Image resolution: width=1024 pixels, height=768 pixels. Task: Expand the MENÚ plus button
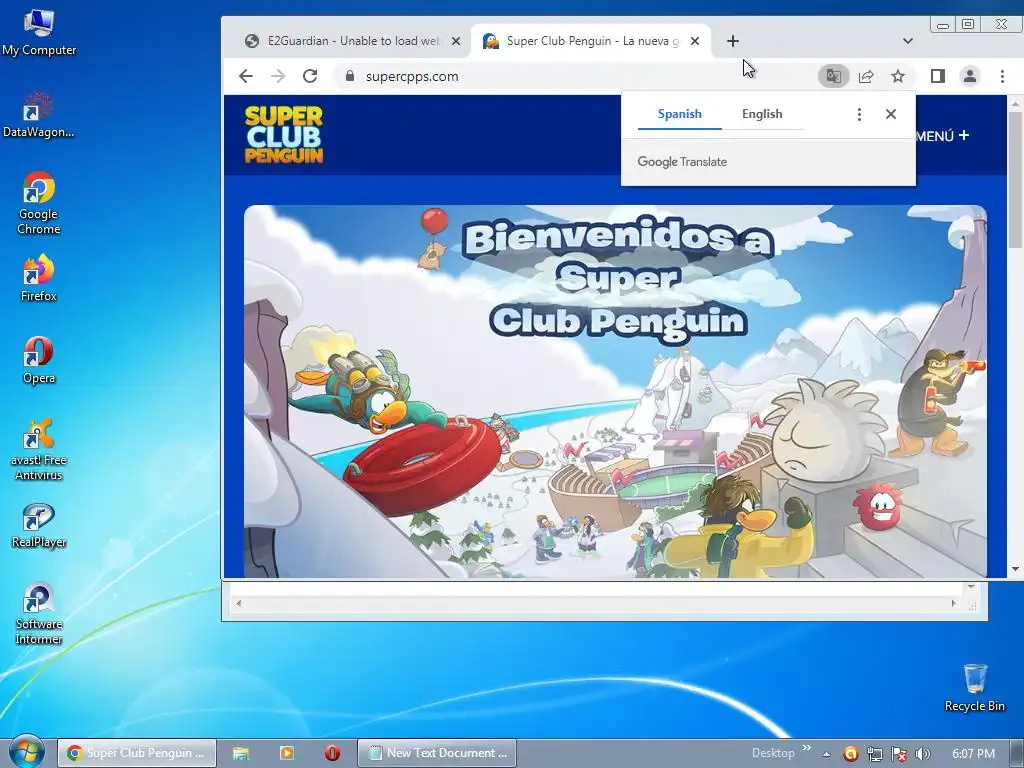coord(943,136)
